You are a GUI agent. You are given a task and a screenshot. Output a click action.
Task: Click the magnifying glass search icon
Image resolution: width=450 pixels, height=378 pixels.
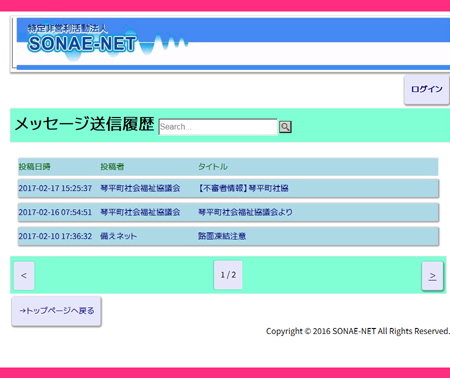[x=285, y=127]
